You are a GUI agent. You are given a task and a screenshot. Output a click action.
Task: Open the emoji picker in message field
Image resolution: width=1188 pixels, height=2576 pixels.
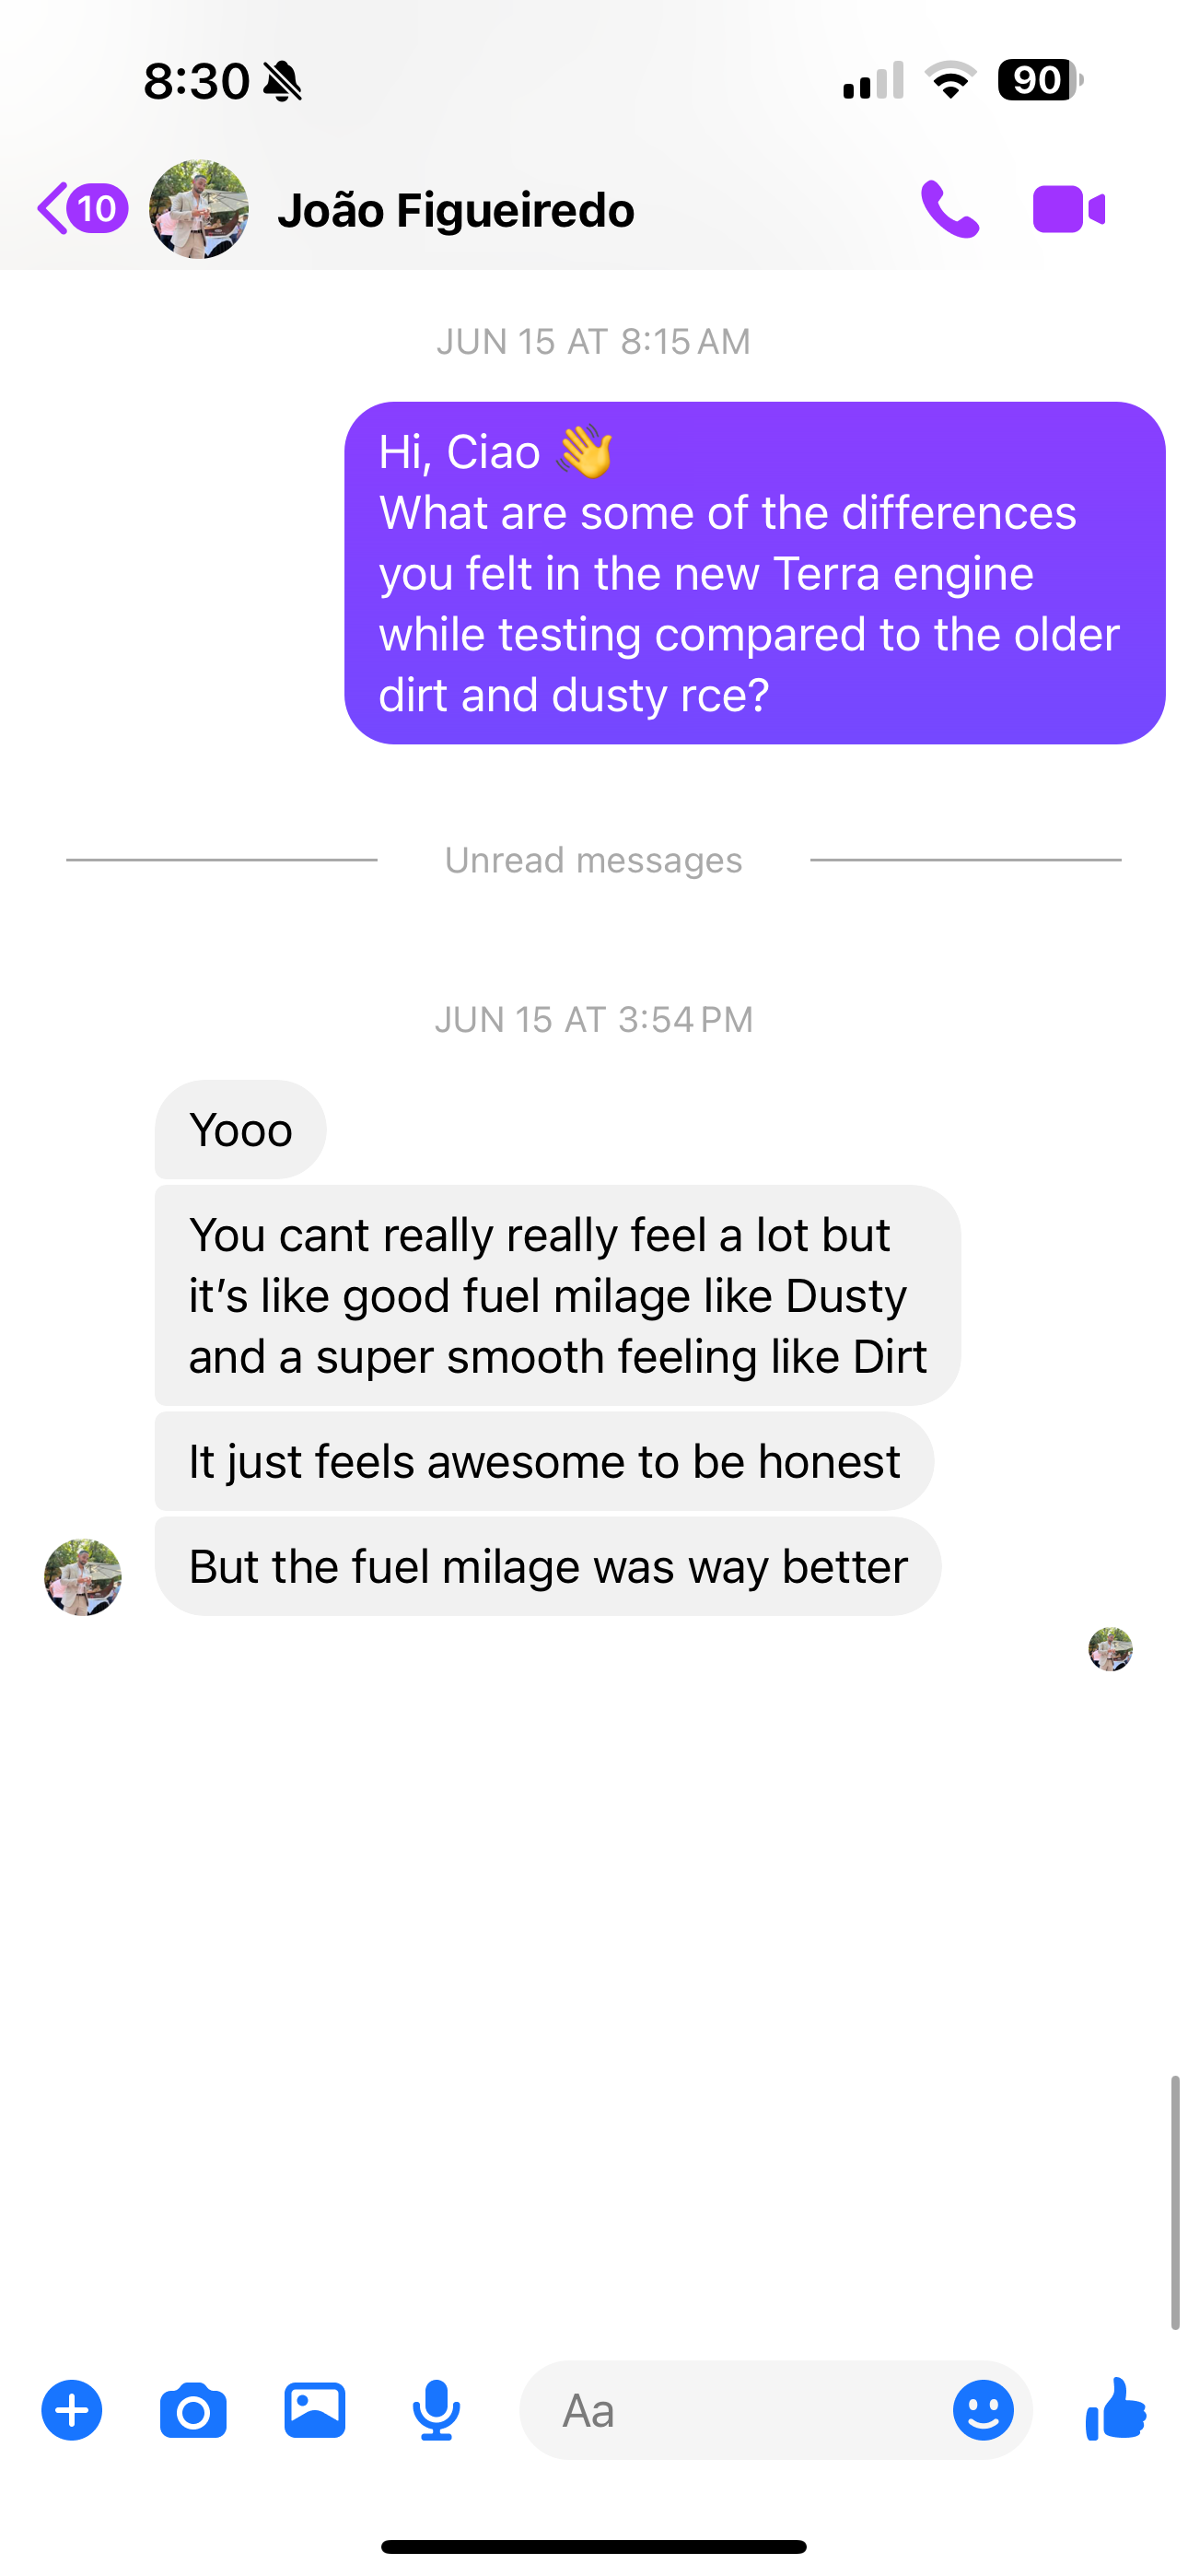pos(983,2410)
